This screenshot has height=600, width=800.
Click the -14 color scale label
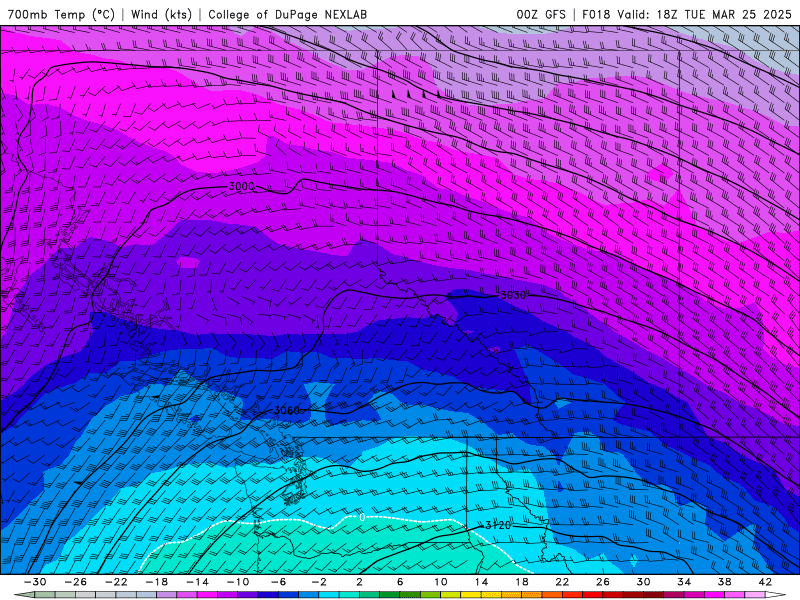pos(197,582)
